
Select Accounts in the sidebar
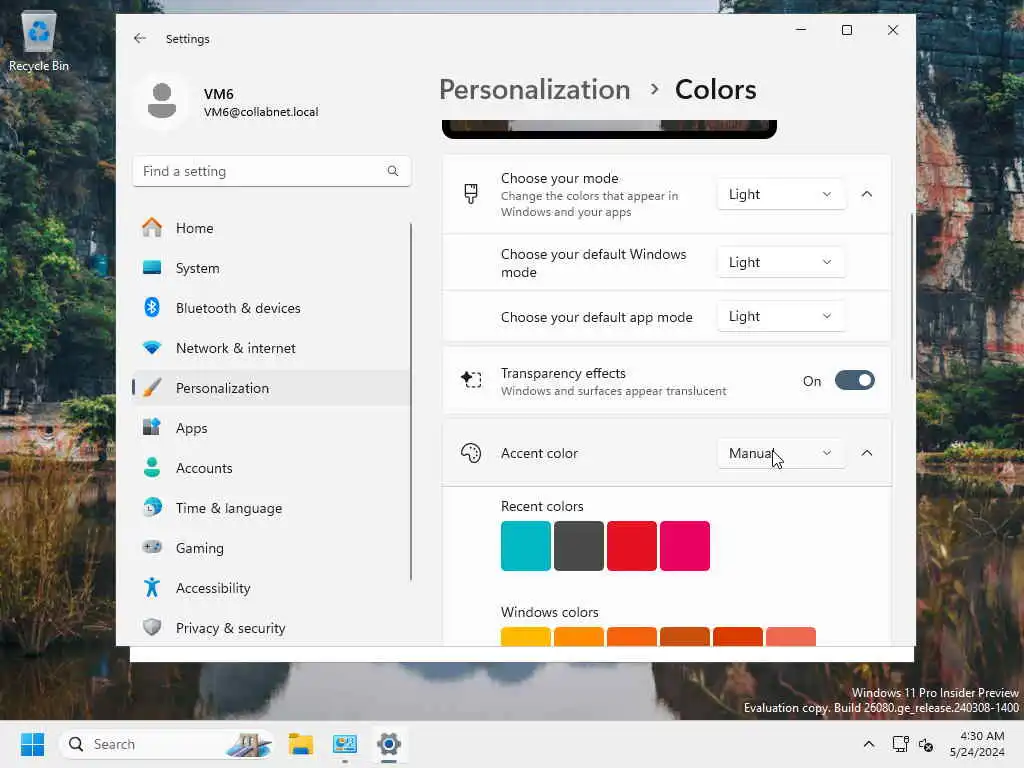point(271,468)
